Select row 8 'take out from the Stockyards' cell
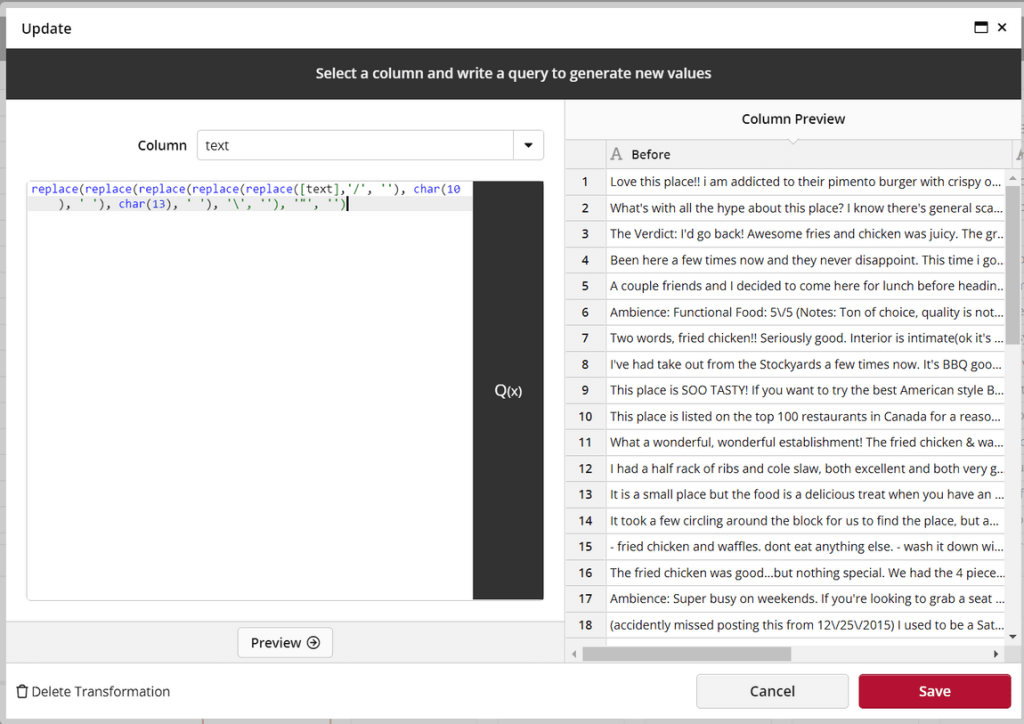This screenshot has width=1024, height=724. coord(806,364)
